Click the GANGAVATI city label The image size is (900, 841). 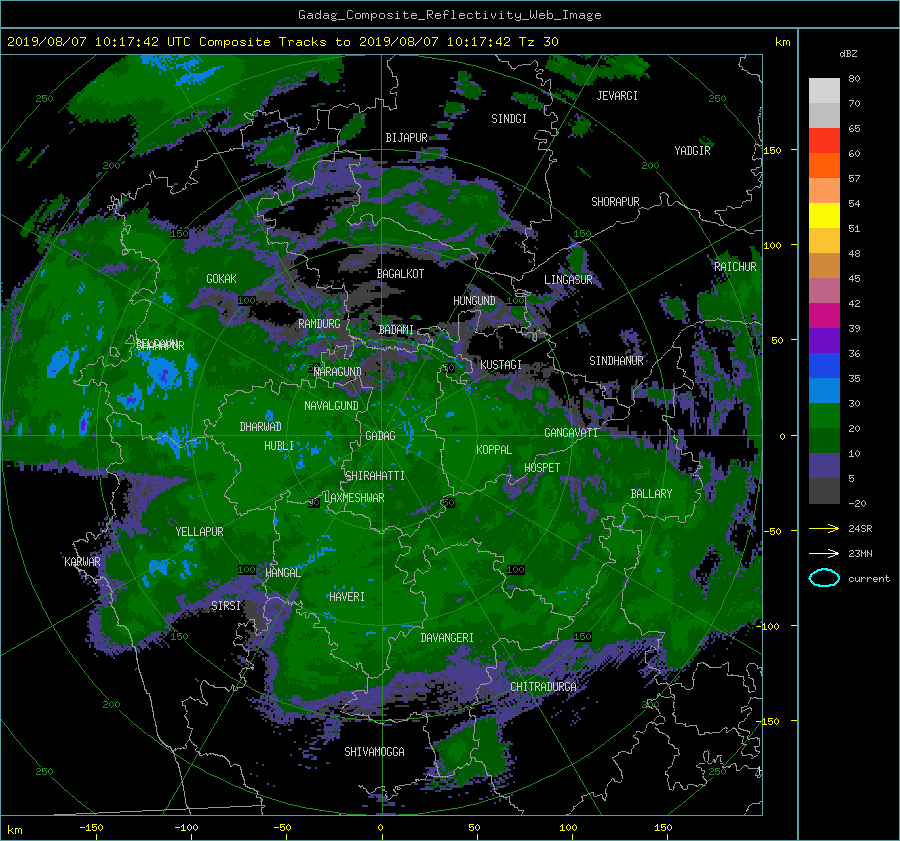click(x=571, y=432)
